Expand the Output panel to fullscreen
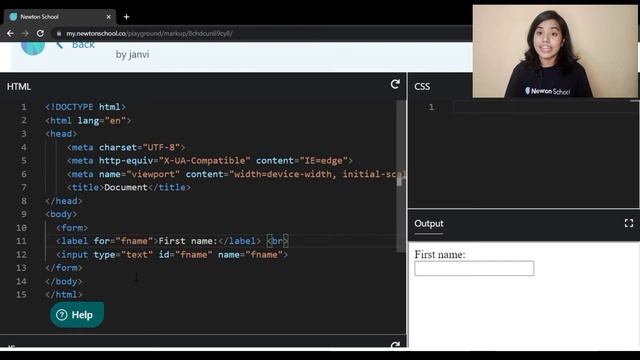 pos(629,223)
